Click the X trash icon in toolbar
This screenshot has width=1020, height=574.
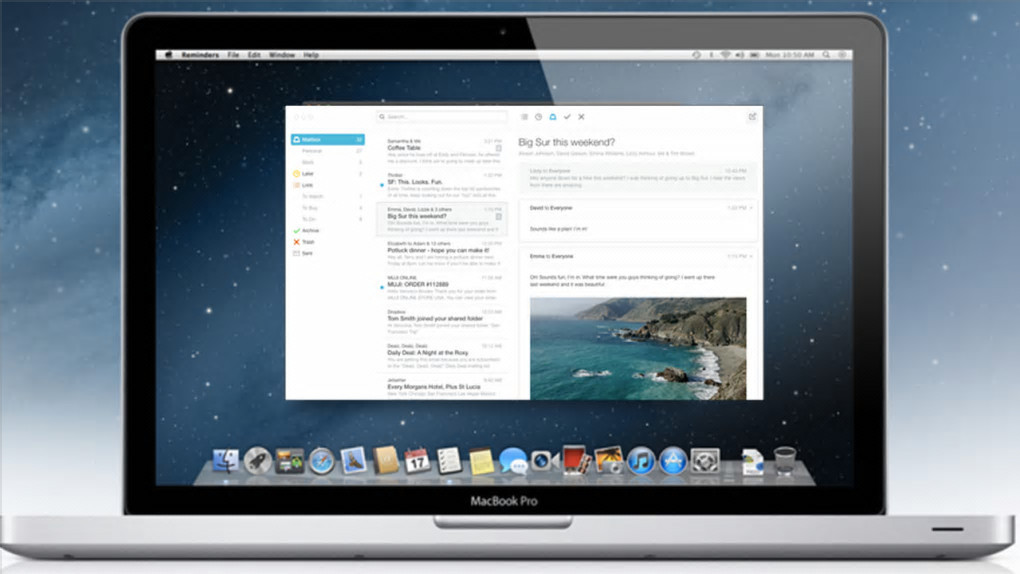[582, 117]
